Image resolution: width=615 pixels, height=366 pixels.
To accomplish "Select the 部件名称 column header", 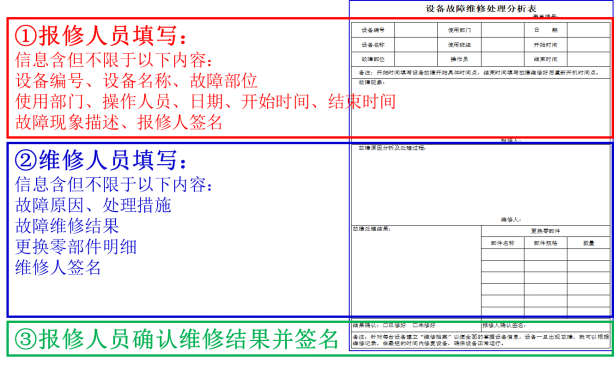I will (503, 243).
